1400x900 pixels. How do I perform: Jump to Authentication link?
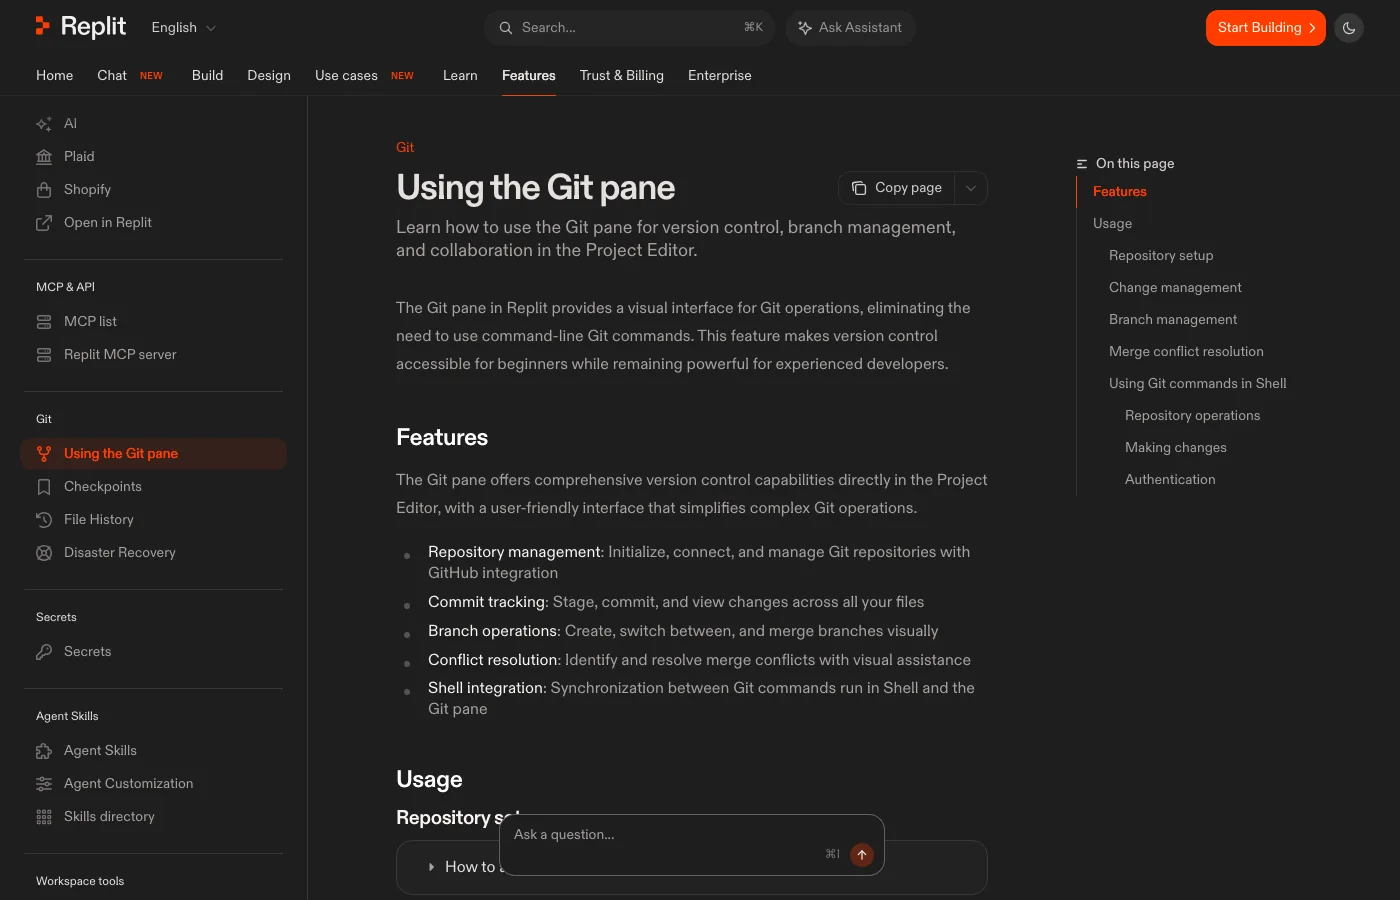click(1170, 479)
